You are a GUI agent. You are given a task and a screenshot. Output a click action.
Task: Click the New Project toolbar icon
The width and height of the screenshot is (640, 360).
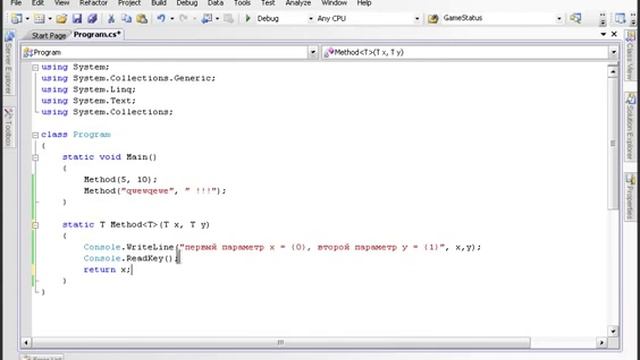[x=17, y=18]
